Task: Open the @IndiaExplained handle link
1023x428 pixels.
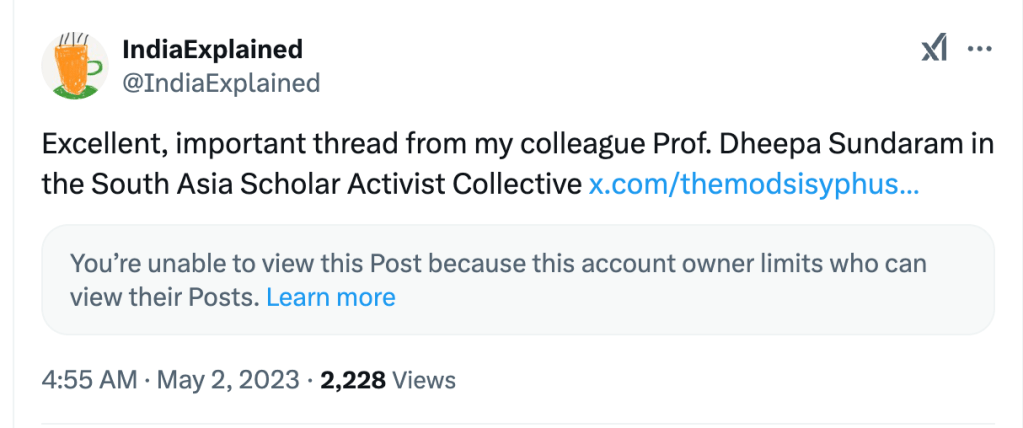Action: tap(220, 83)
